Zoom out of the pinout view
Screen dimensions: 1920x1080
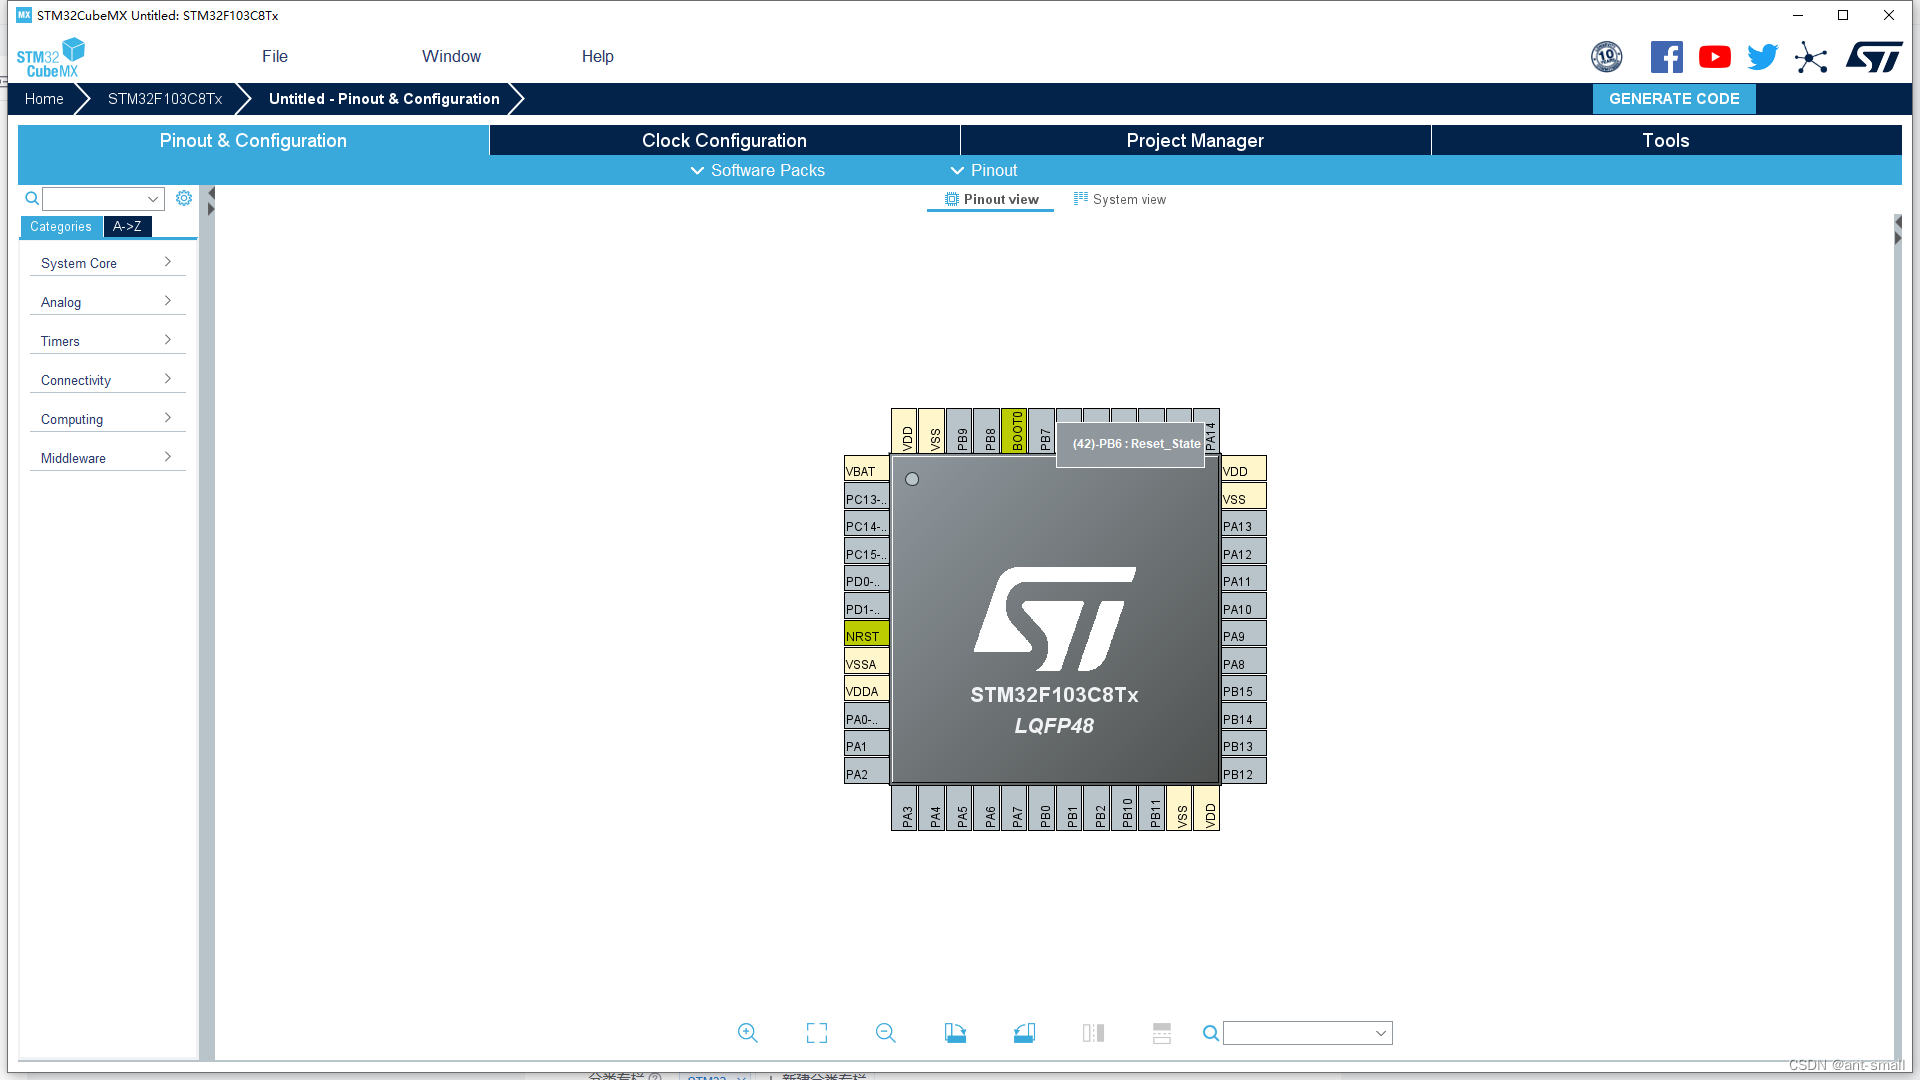(885, 1032)
